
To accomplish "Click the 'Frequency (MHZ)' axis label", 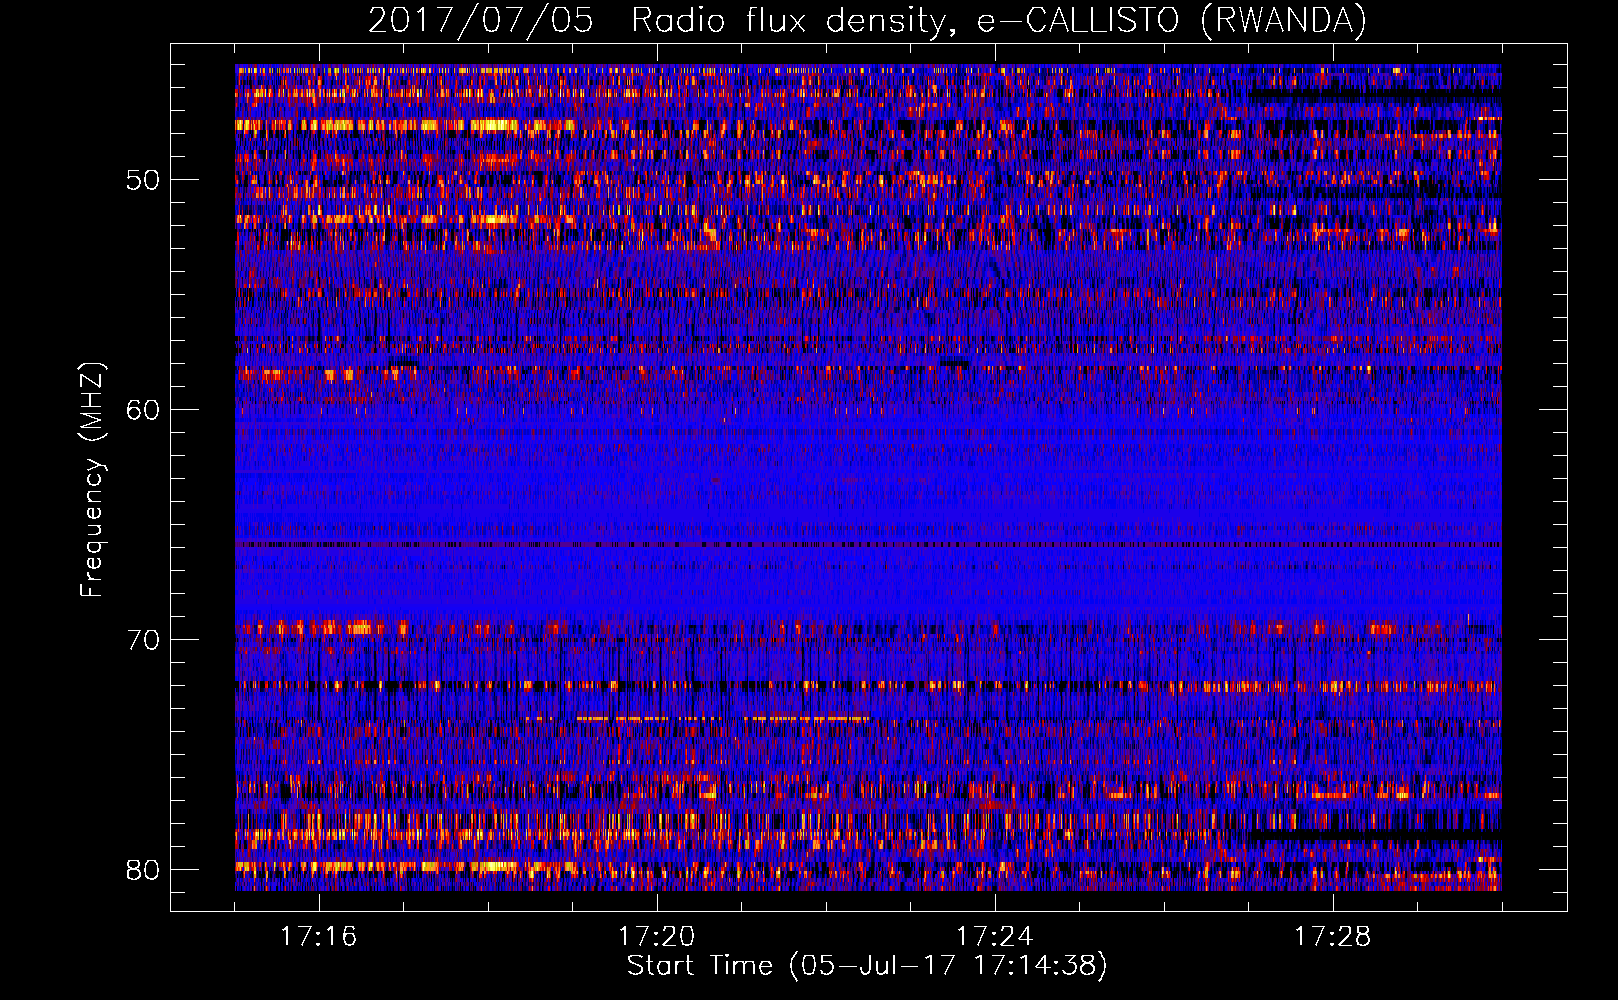I will click(92, 479).
